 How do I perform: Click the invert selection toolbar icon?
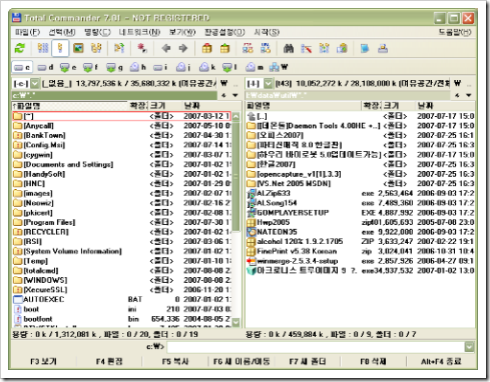click(x=119, y=48)
